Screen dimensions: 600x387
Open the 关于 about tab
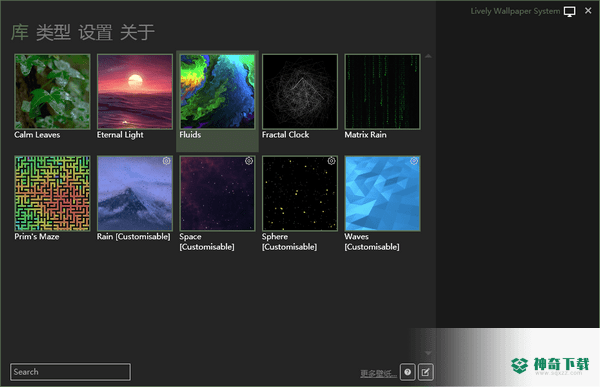(137, 32)
